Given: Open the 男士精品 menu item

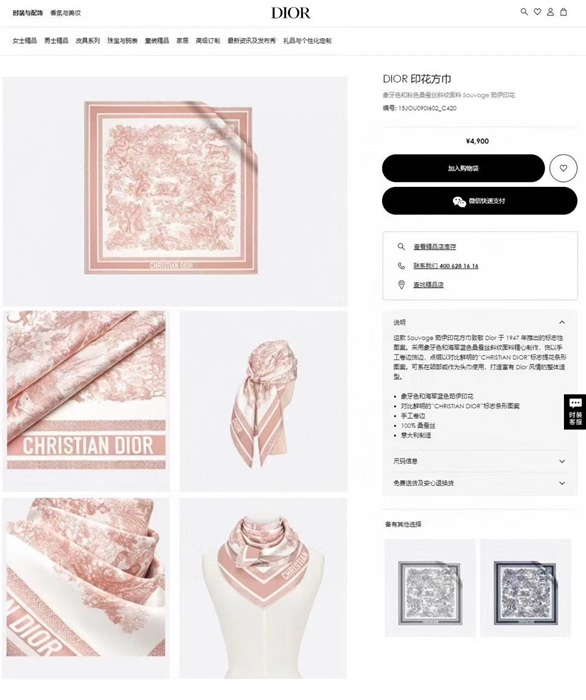Looking at the screenshot, I should [x=56, y=41].
